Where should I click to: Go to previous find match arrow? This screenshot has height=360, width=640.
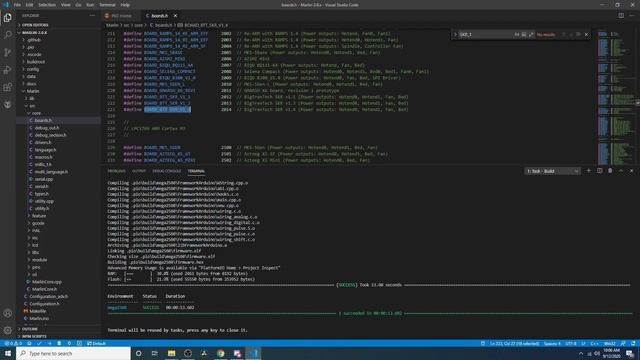pos(564,35)
